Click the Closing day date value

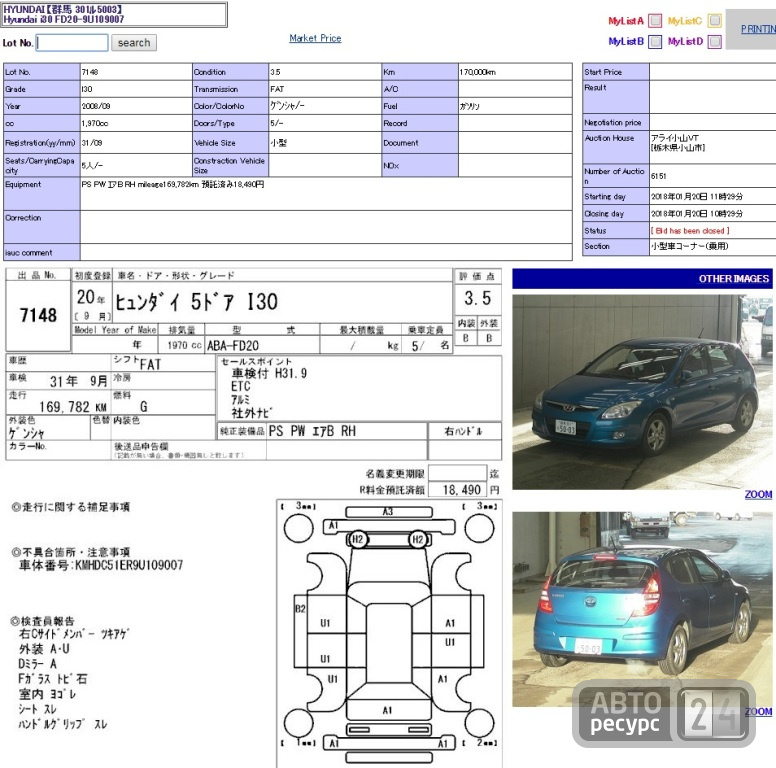pos(696,214)
